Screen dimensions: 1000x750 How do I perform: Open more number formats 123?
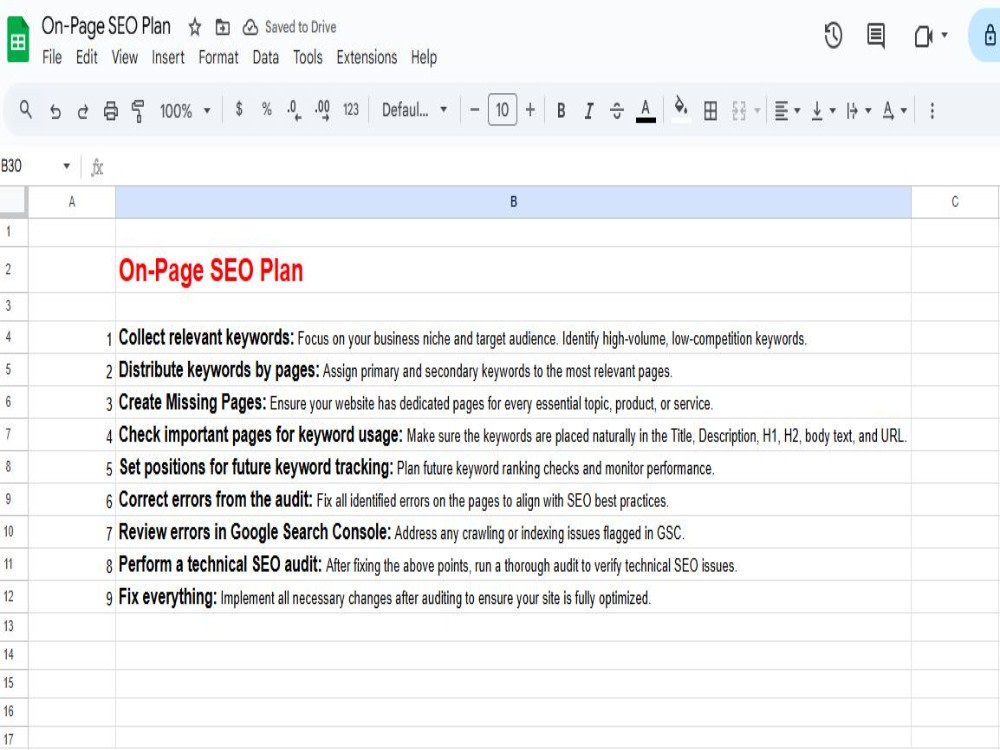tap(351, 110)
